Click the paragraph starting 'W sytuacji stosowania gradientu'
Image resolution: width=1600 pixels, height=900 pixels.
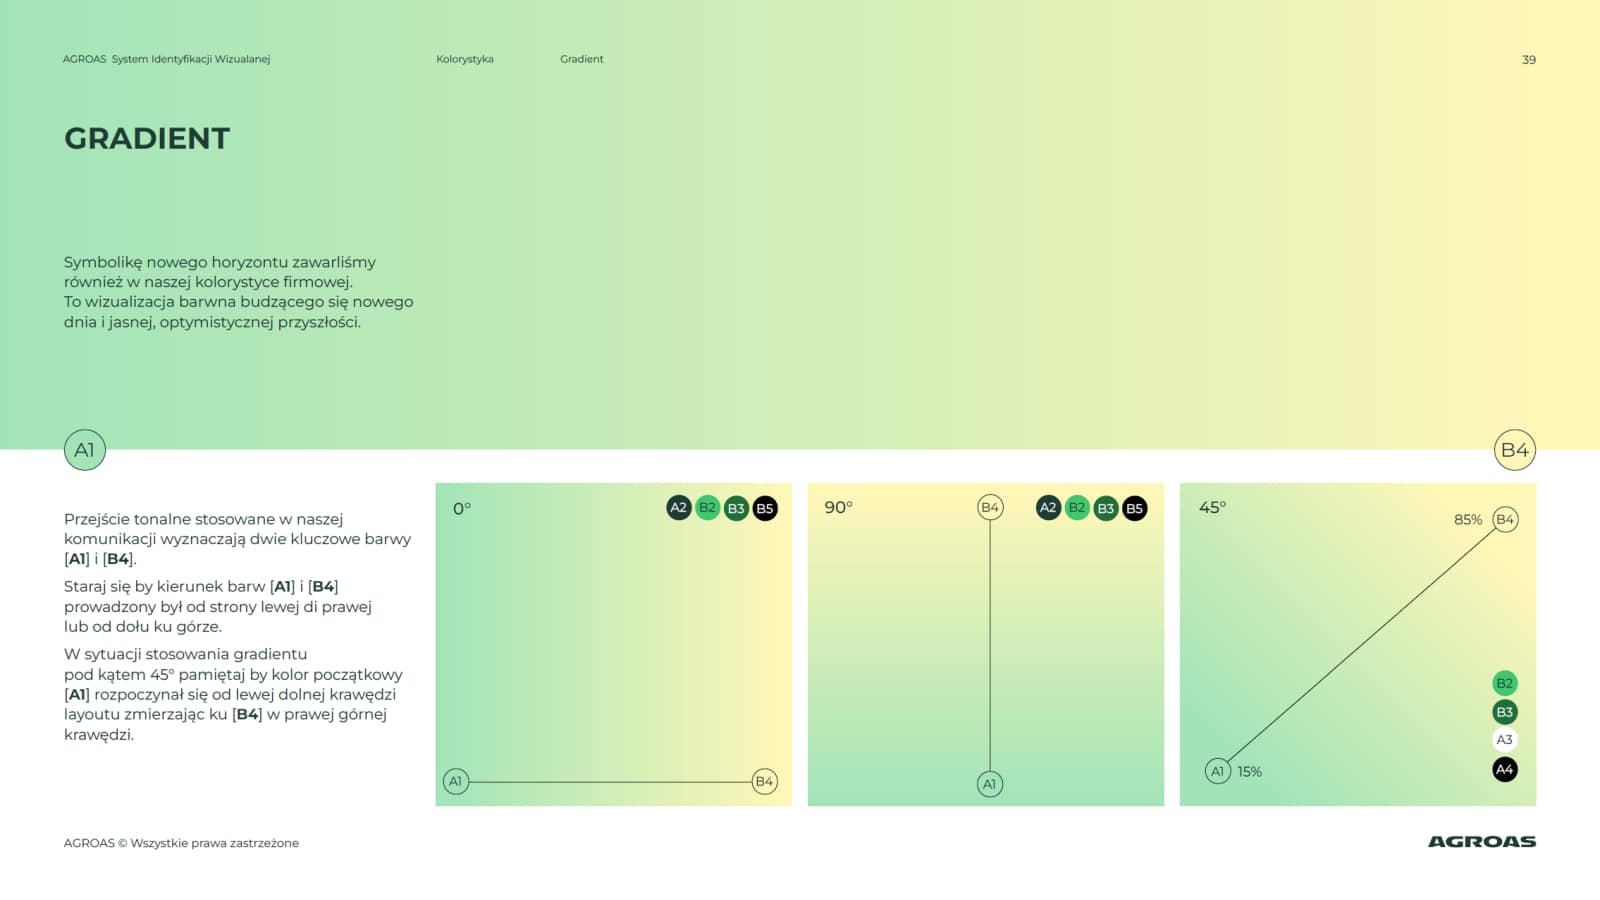coord(233,694)
